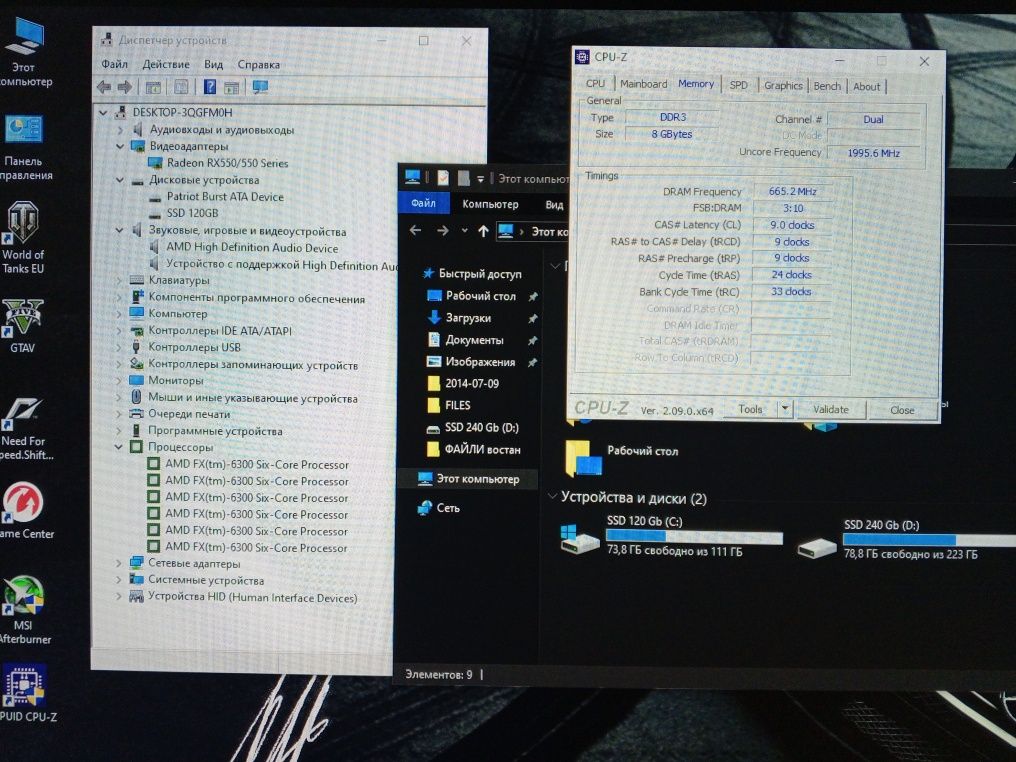Open the GTAV desktop shortcut
Image resolution: width=1016 pixels, height=762 pixels.
(x=23, y=325)
